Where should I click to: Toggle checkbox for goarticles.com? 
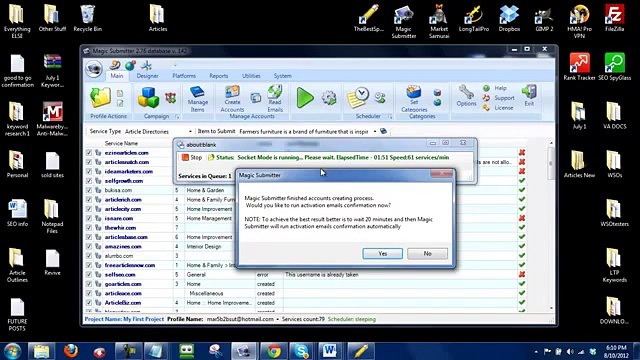pos(89,284)
